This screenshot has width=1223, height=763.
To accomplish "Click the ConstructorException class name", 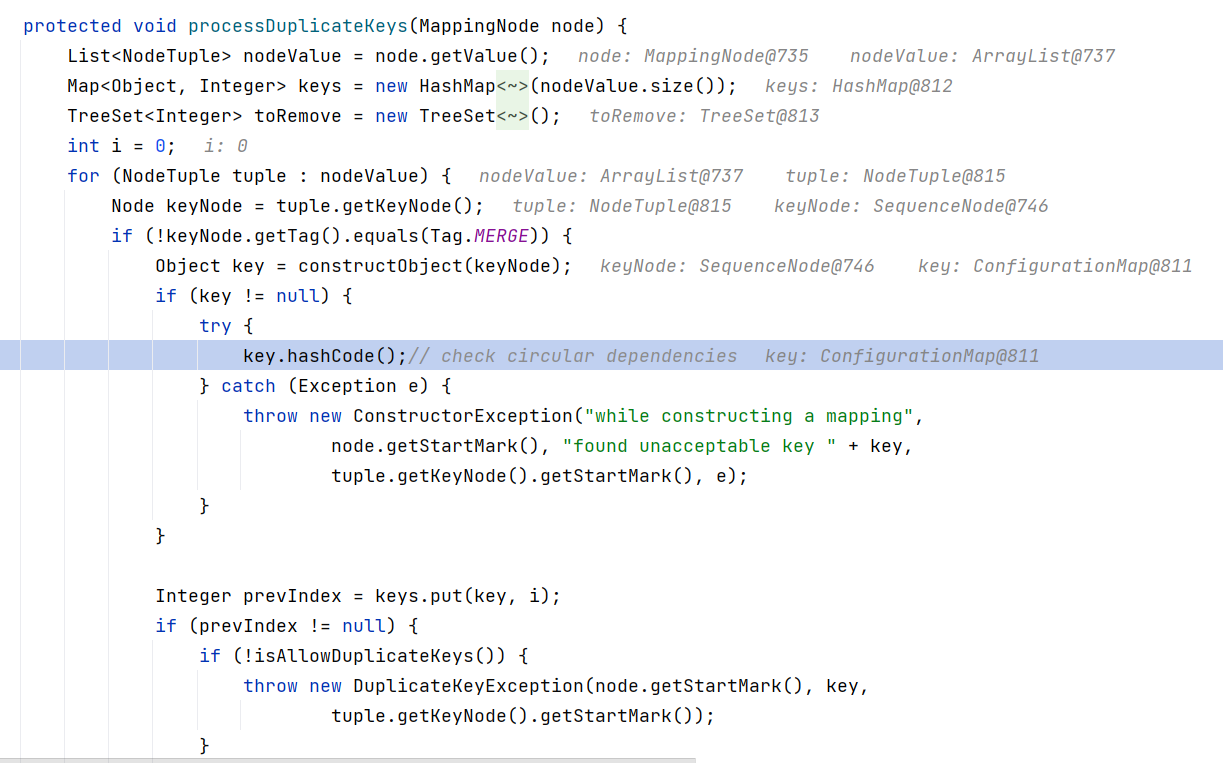I will pos(464,416).
